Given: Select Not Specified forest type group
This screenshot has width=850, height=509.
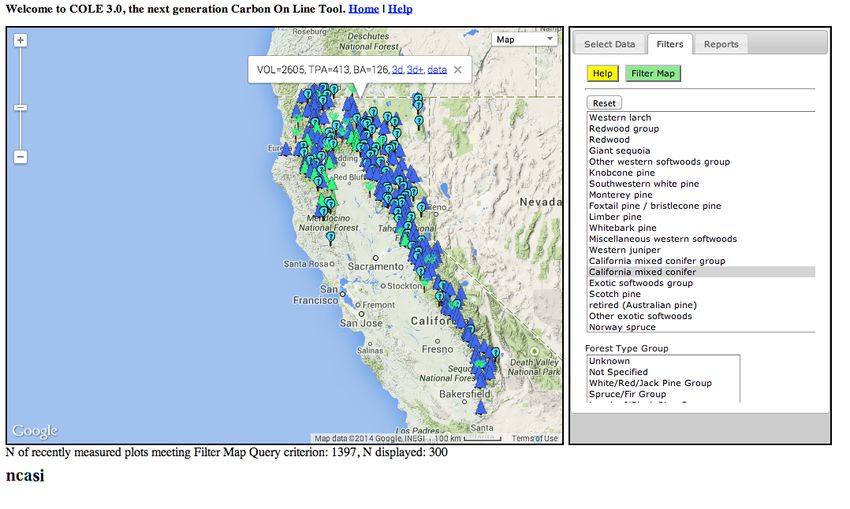Looking at the screenshot, I should 663,372.
